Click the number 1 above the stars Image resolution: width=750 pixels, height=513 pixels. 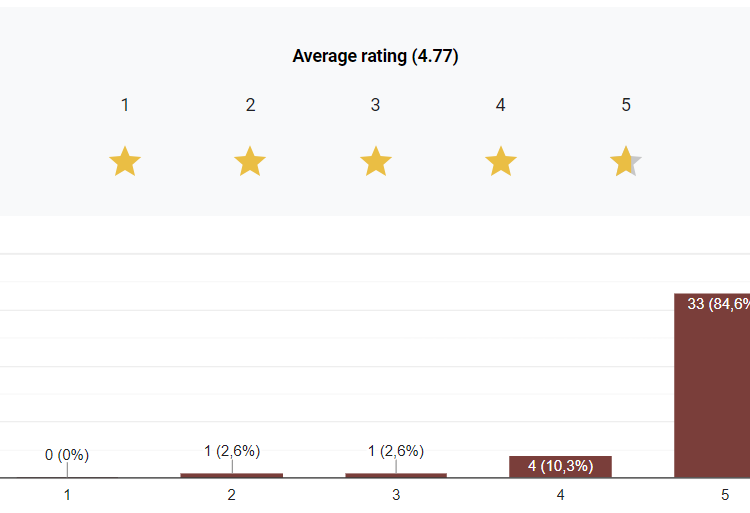(x=125, y=105)
